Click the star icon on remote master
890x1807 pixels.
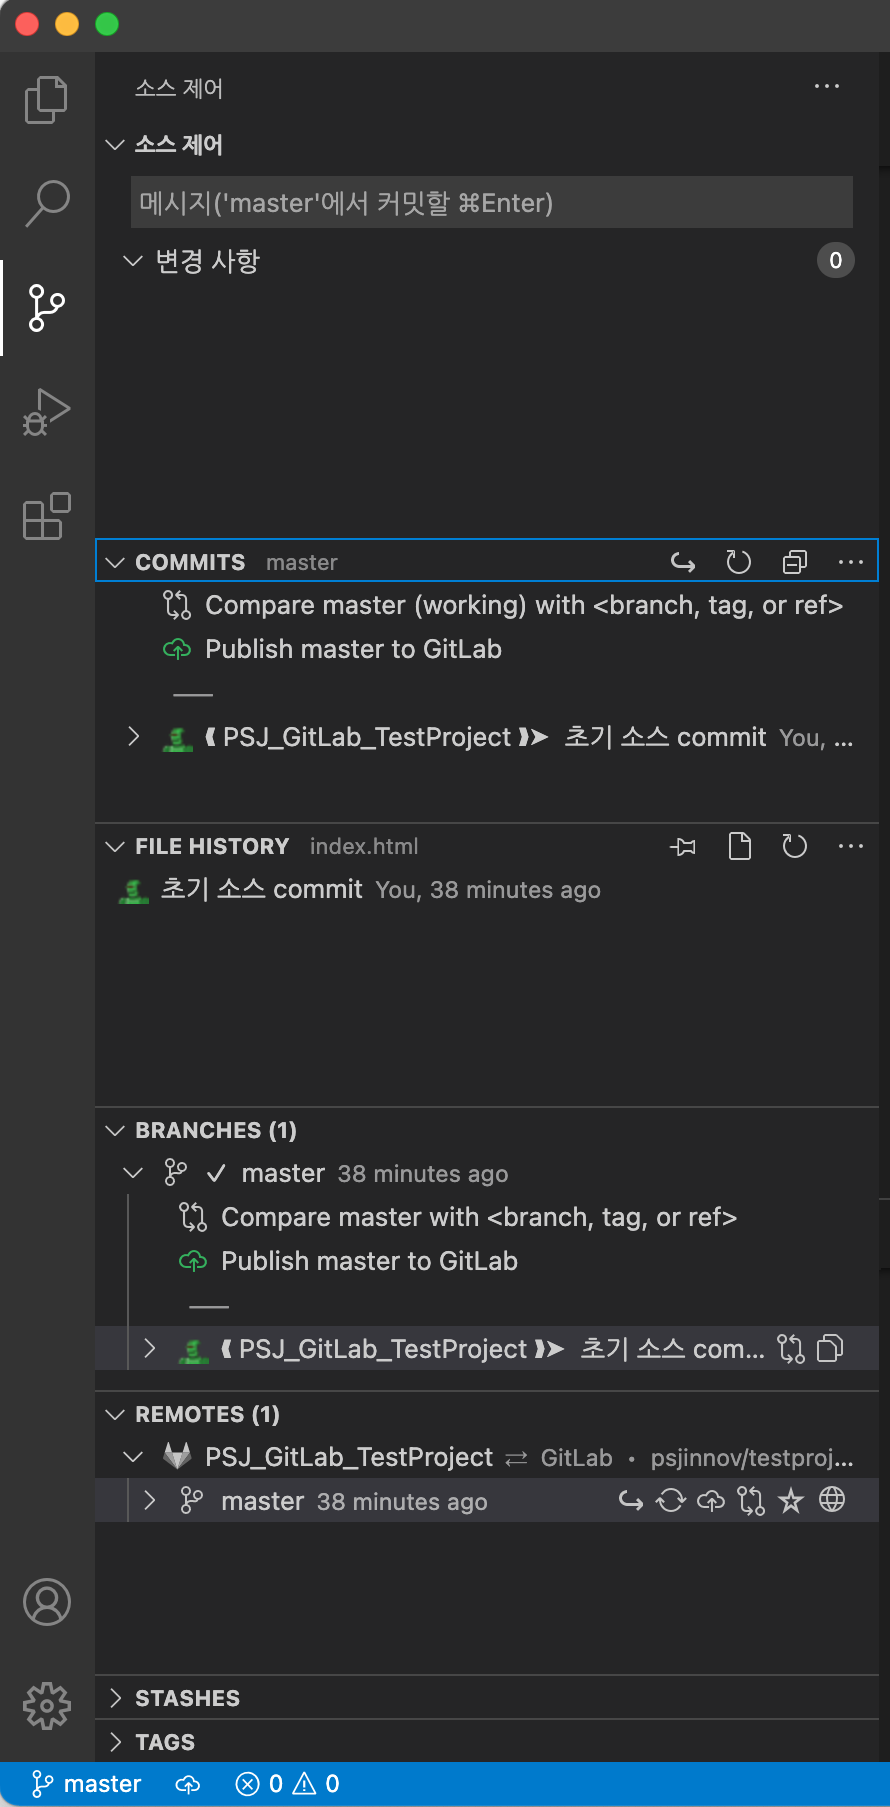pyautogui.click(x=791, y=1500)
